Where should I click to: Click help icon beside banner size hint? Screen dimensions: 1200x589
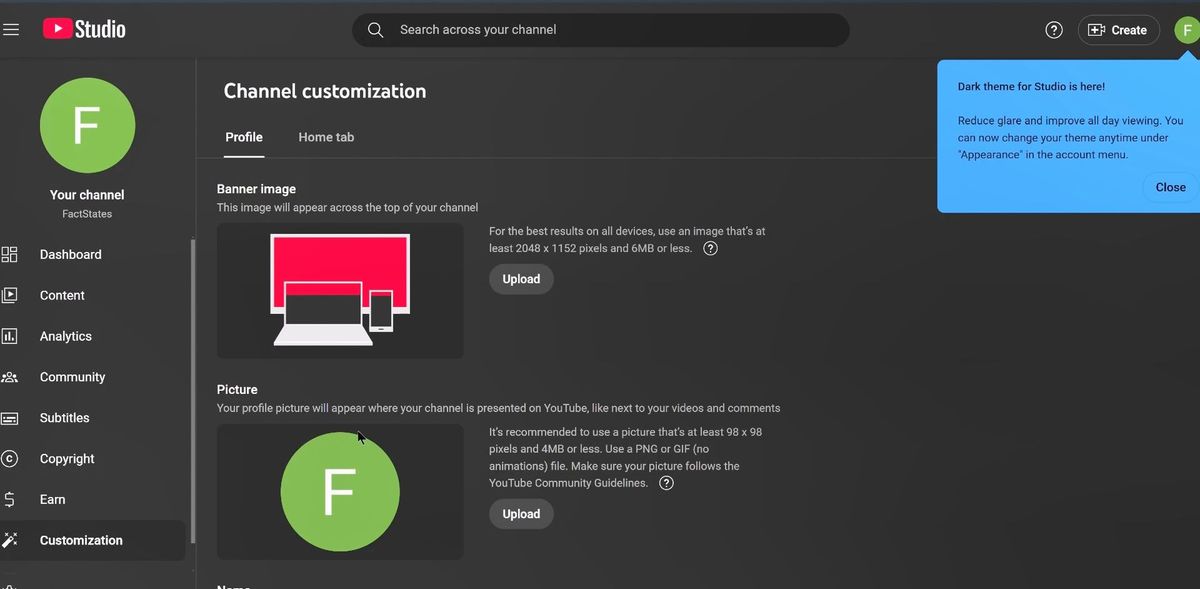click(x=711, y=249)
